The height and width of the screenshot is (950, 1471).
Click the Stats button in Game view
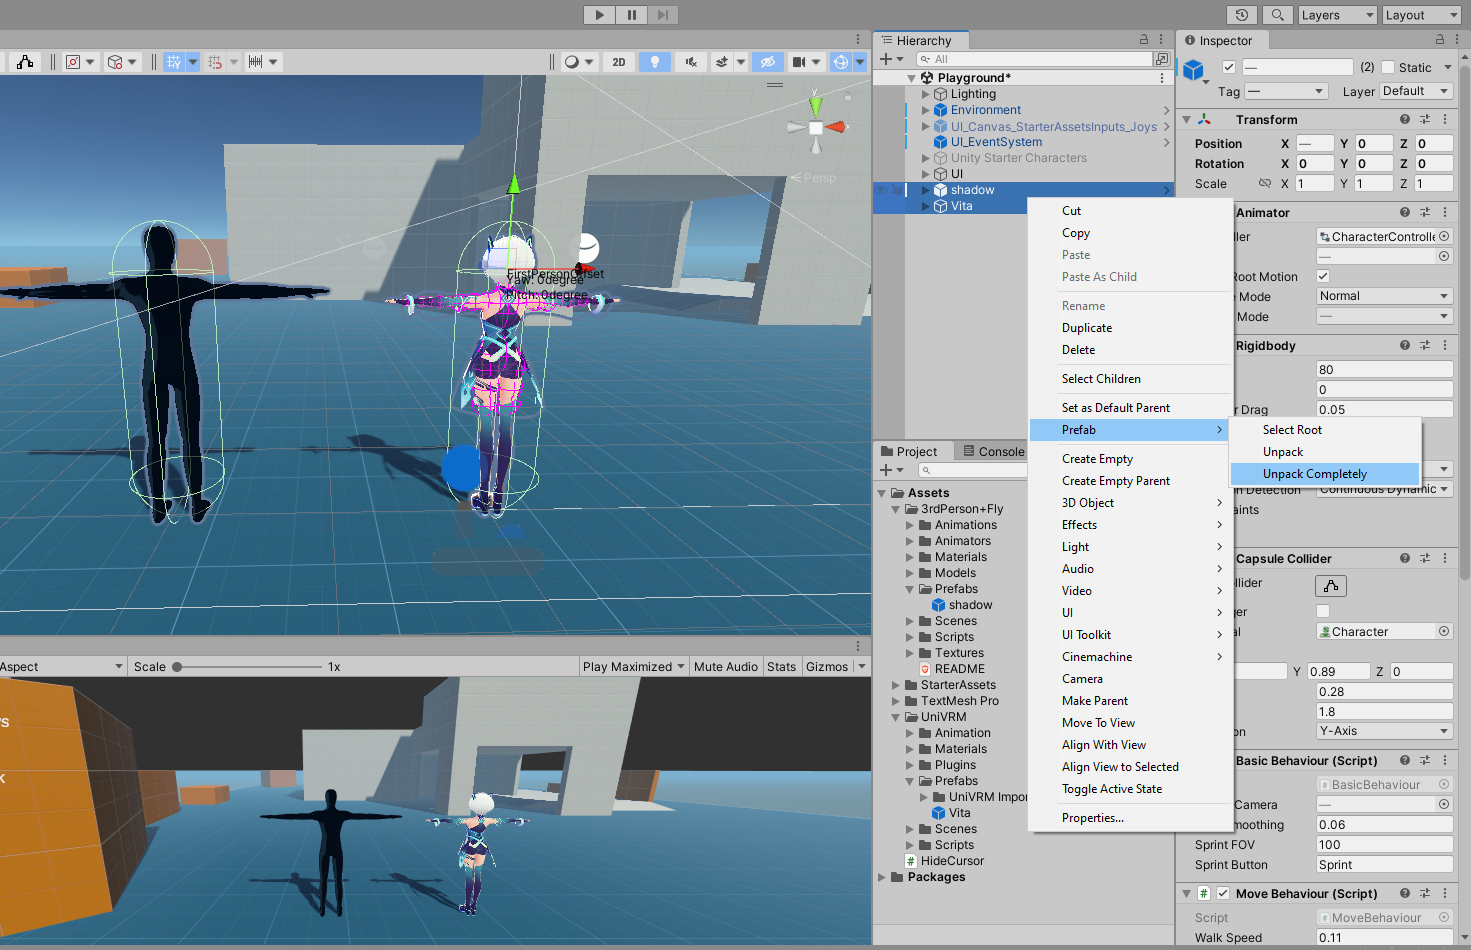click(782, 667)
